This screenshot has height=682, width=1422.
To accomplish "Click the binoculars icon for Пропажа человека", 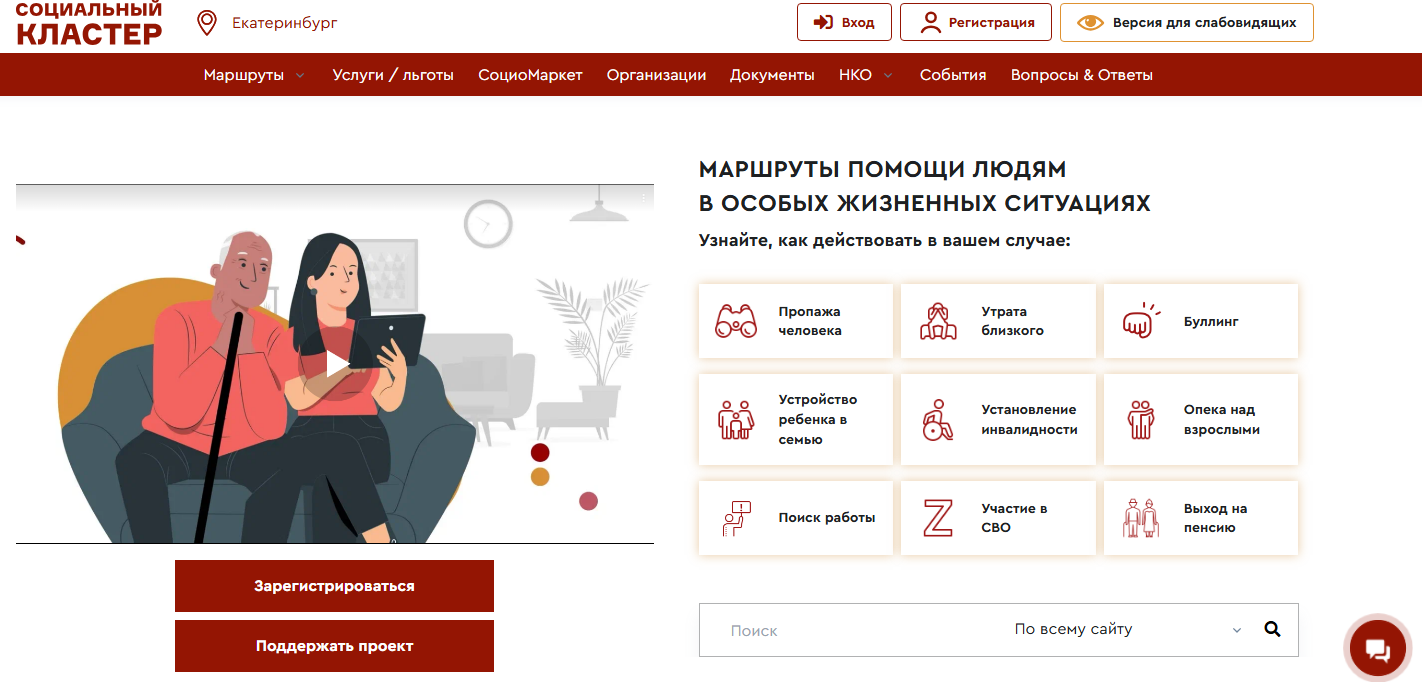I will [736, 321].
